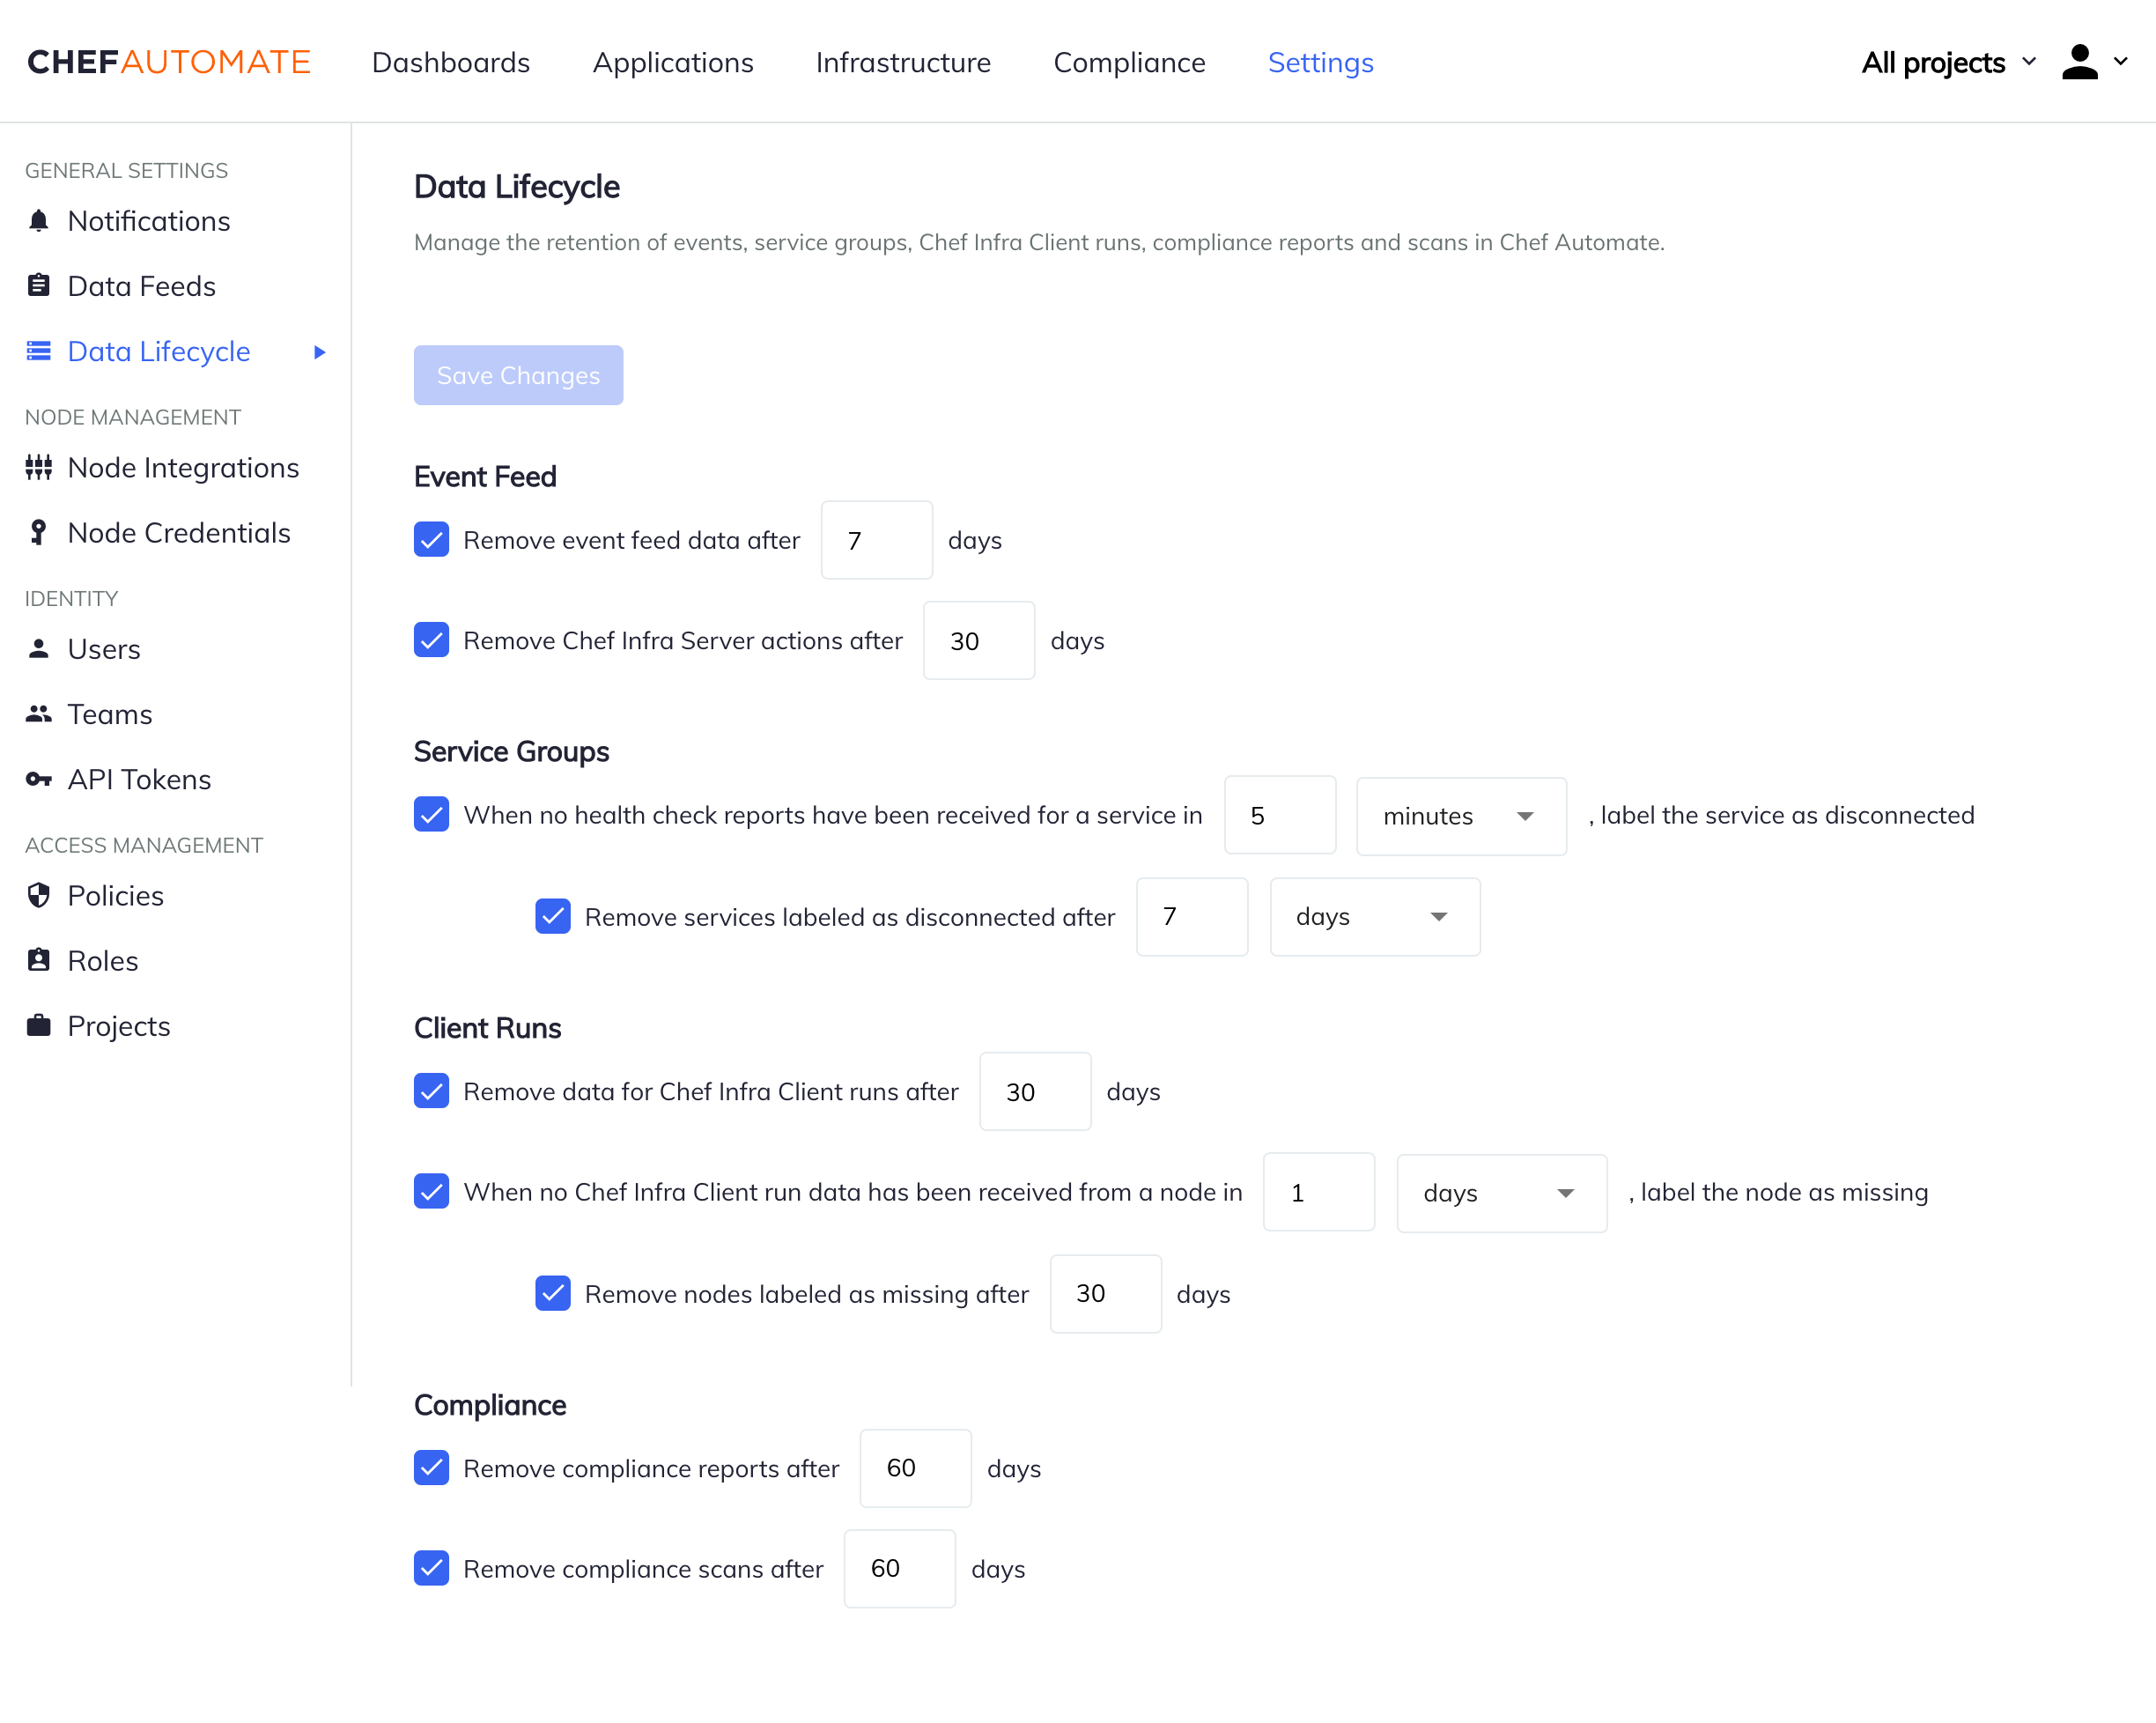
Task: Disable Remove nodes labeled as missing checkbox
Action: (x=552, y=1293)
